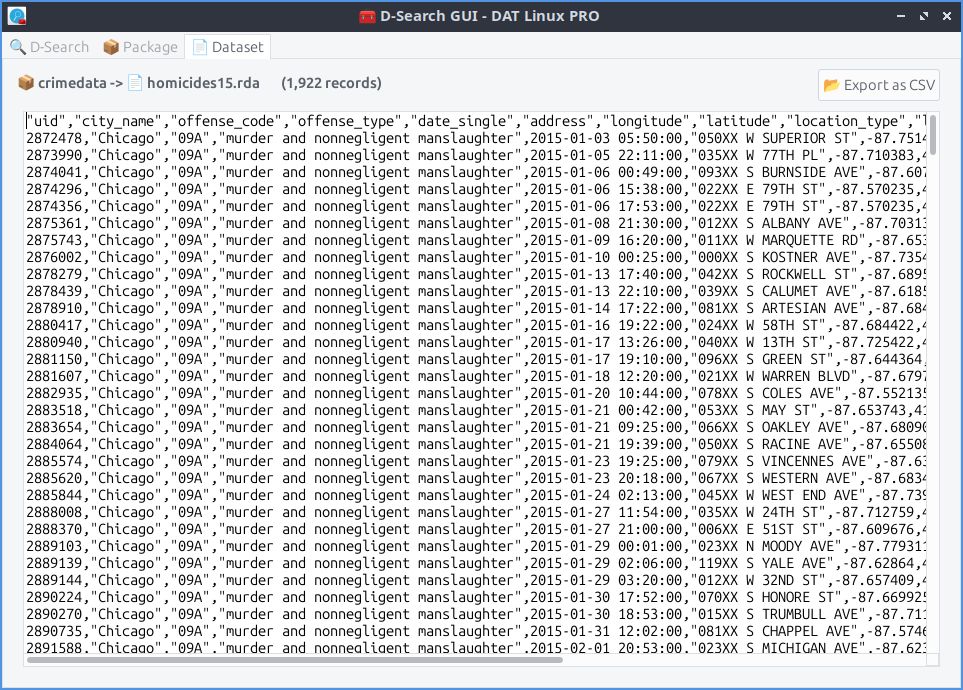The image size is (963, 690).
Task: Place cursor on the WESTERN AVE record row
Action: (300, 478)
